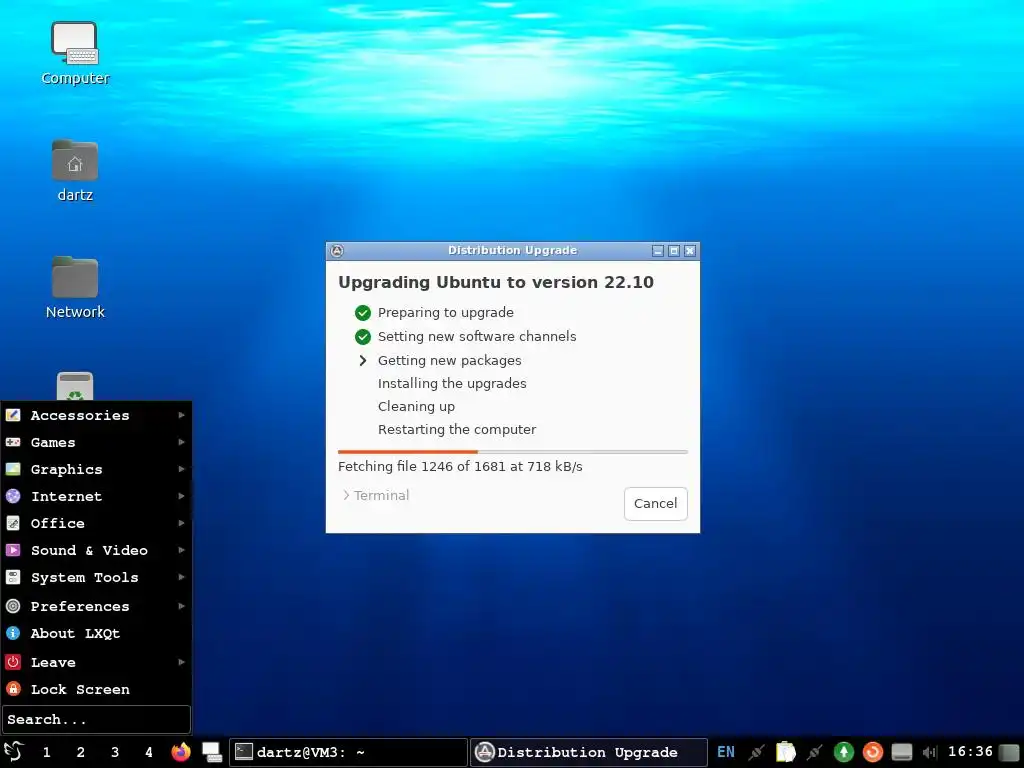Click the Games controller icon
Screen dimensions: 1024x768
pos(13,442)
